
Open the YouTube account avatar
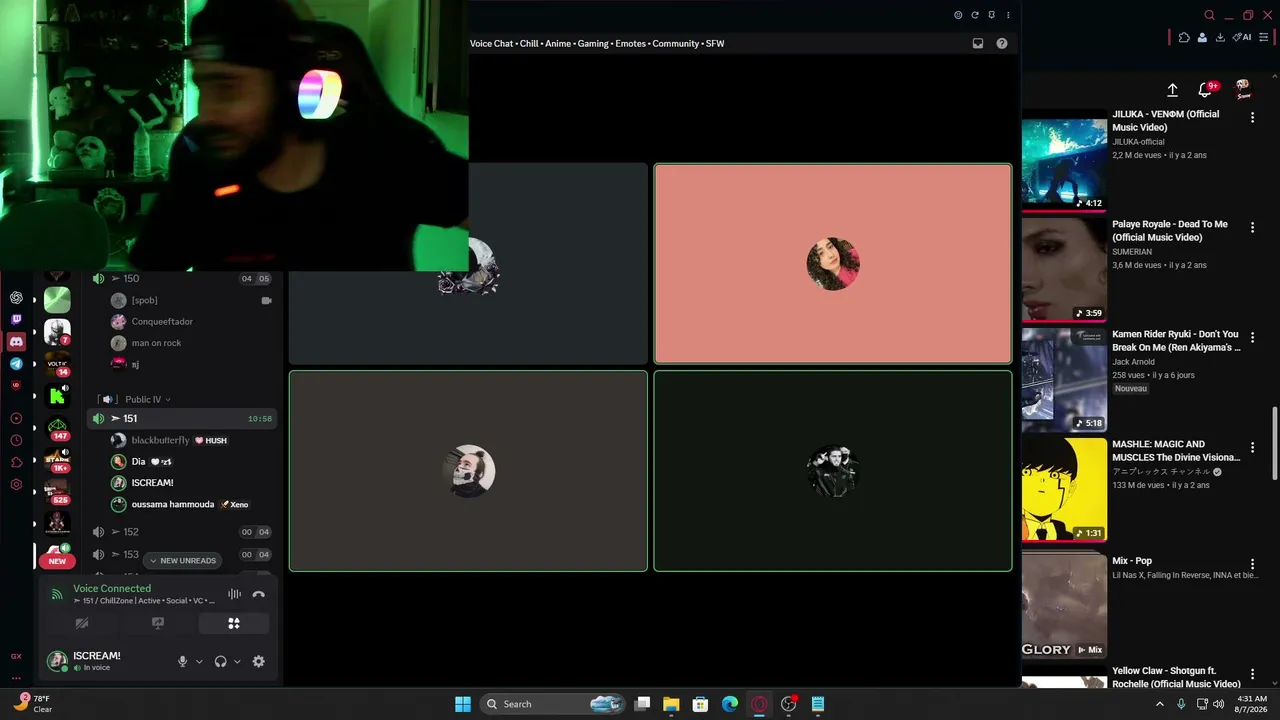pos(1243,90)
